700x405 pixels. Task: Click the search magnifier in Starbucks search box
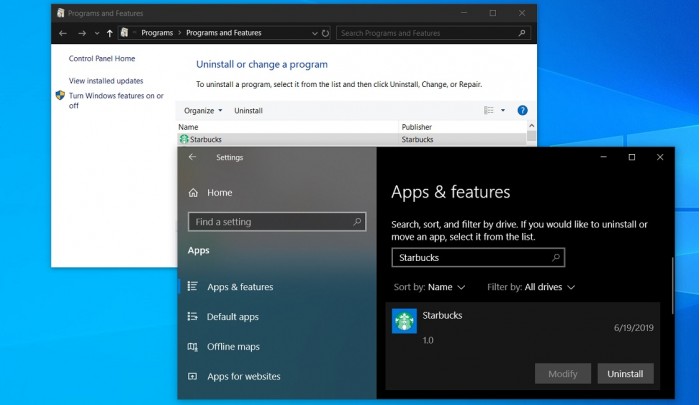[556, 257]
